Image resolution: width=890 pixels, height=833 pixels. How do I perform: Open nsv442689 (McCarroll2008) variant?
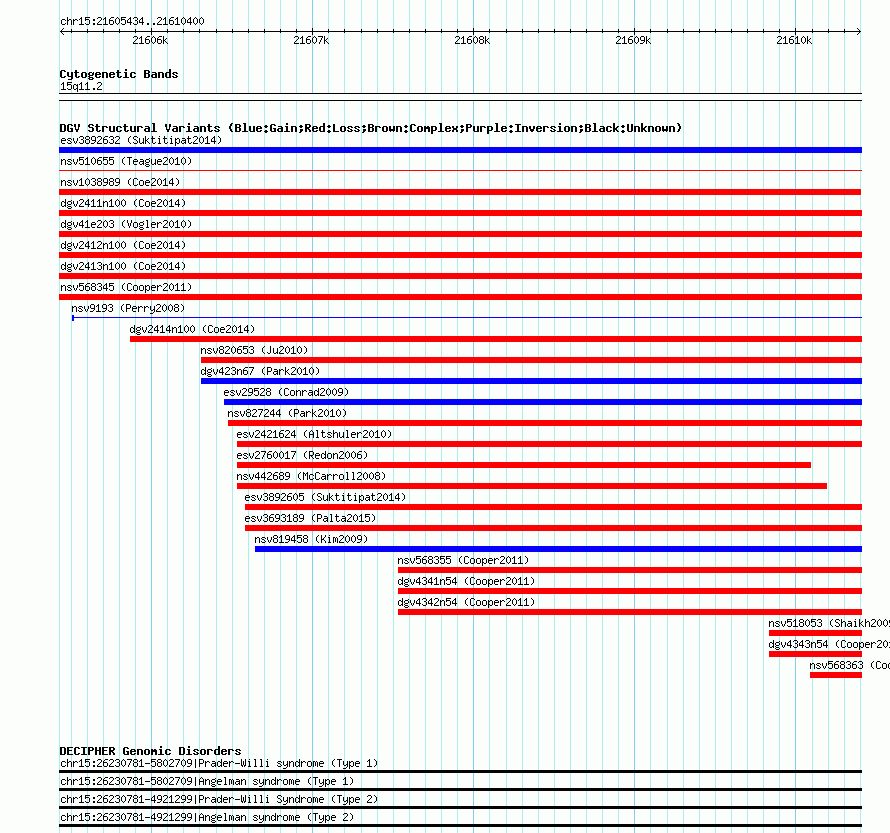tap(312, 476)
